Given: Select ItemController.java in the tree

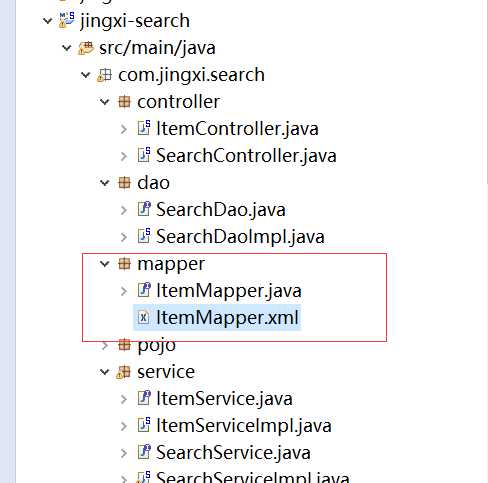Looking at the screenshot, I should coord(237,129).
